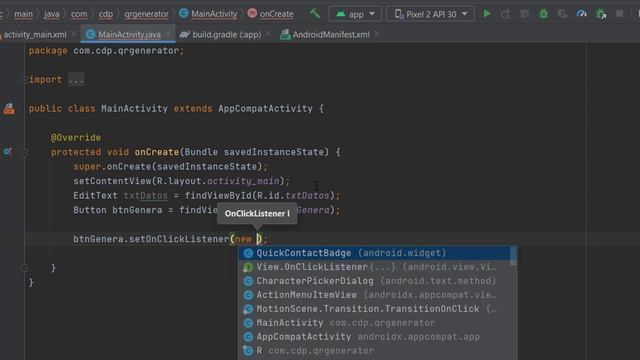Click the package com.cdp.qrgenerator line
Viewport: 640px width, 360px height.
pos(107,51)
